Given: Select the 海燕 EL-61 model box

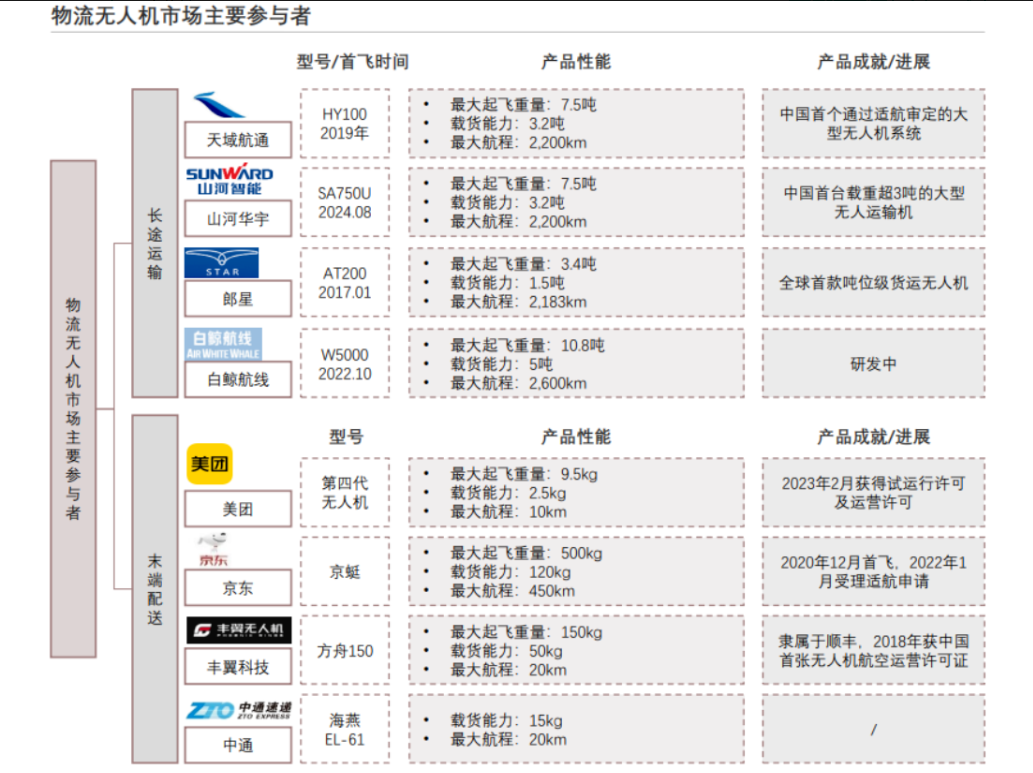Looking at the screenshot, I should point(345,729).
